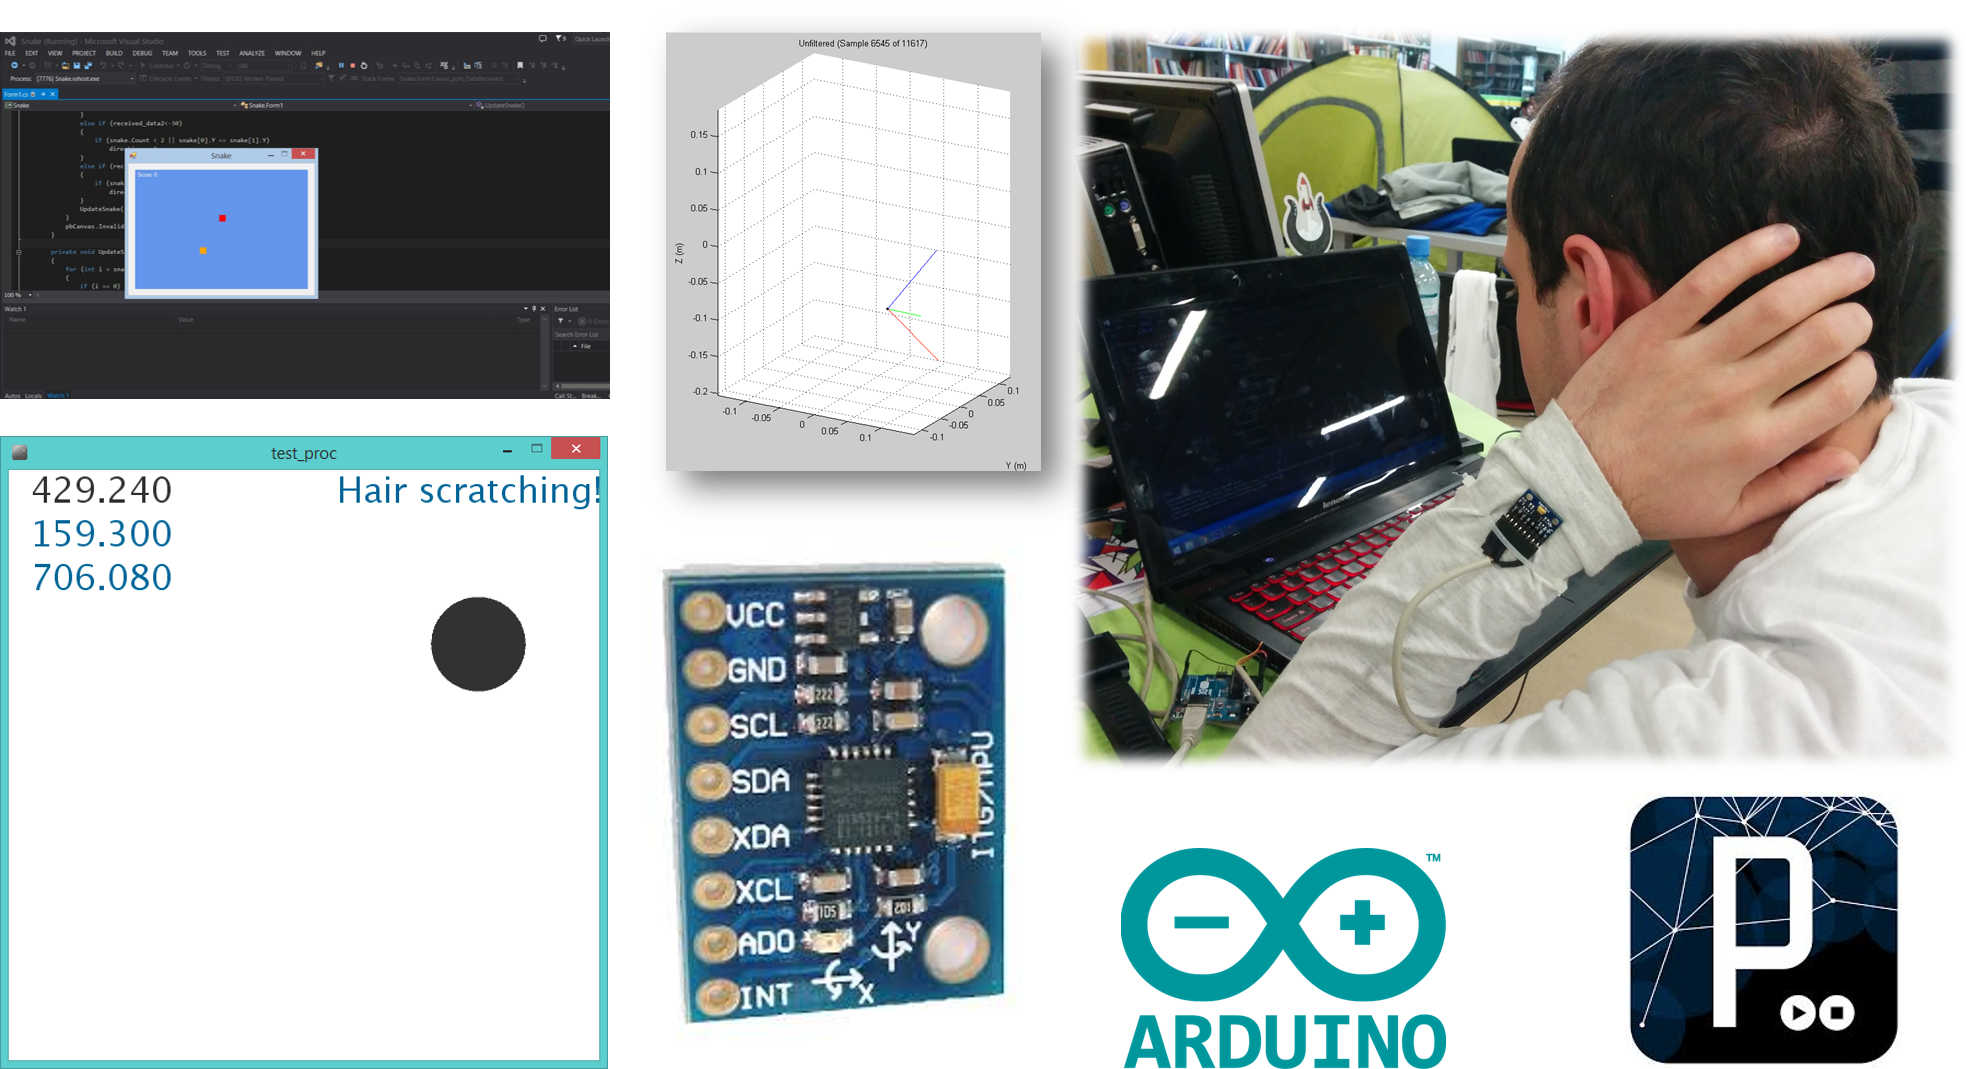1966x1069 pixels.
Task: Click the Save All icon in toolbar
Action: [88, 65]
